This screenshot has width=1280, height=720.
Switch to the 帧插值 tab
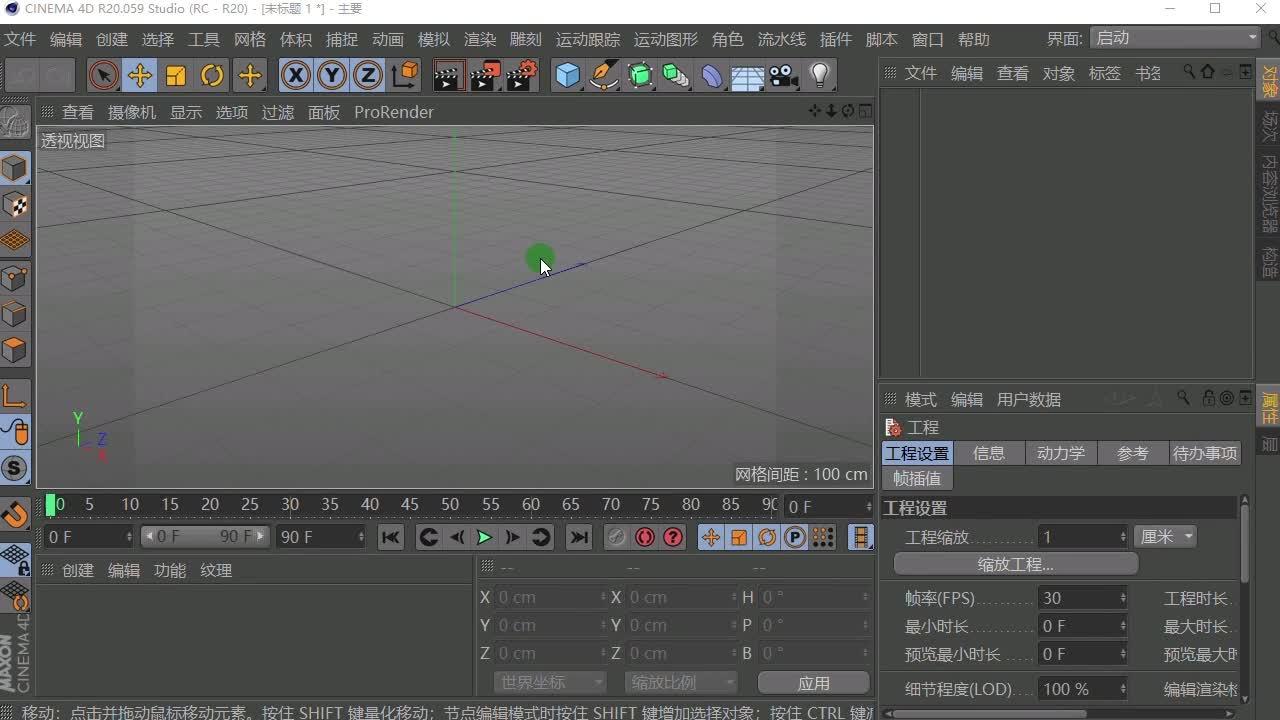pos(918,478)
